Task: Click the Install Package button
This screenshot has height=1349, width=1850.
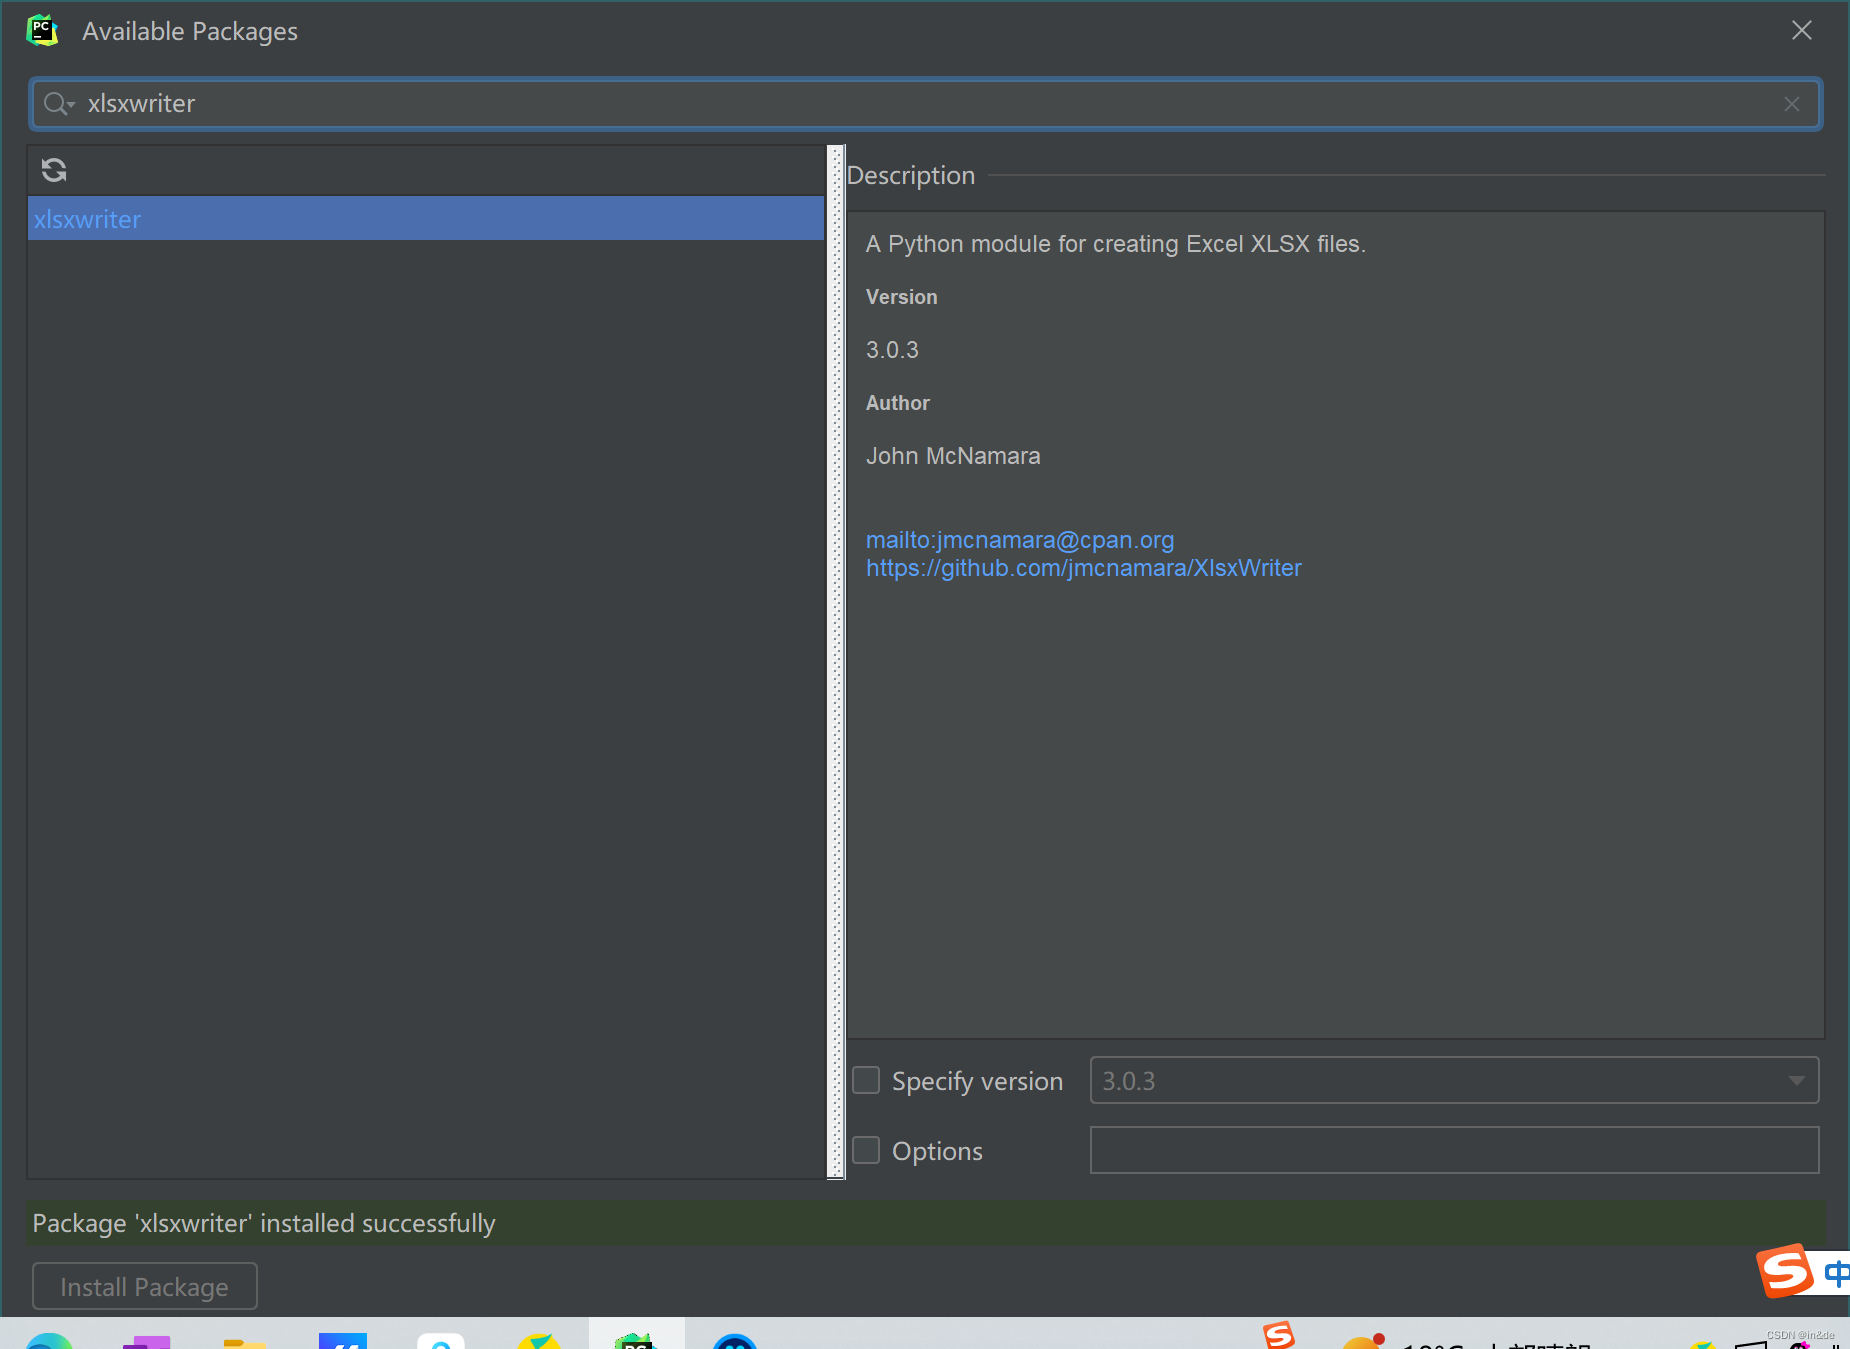Action: (x=145, y=1286)
